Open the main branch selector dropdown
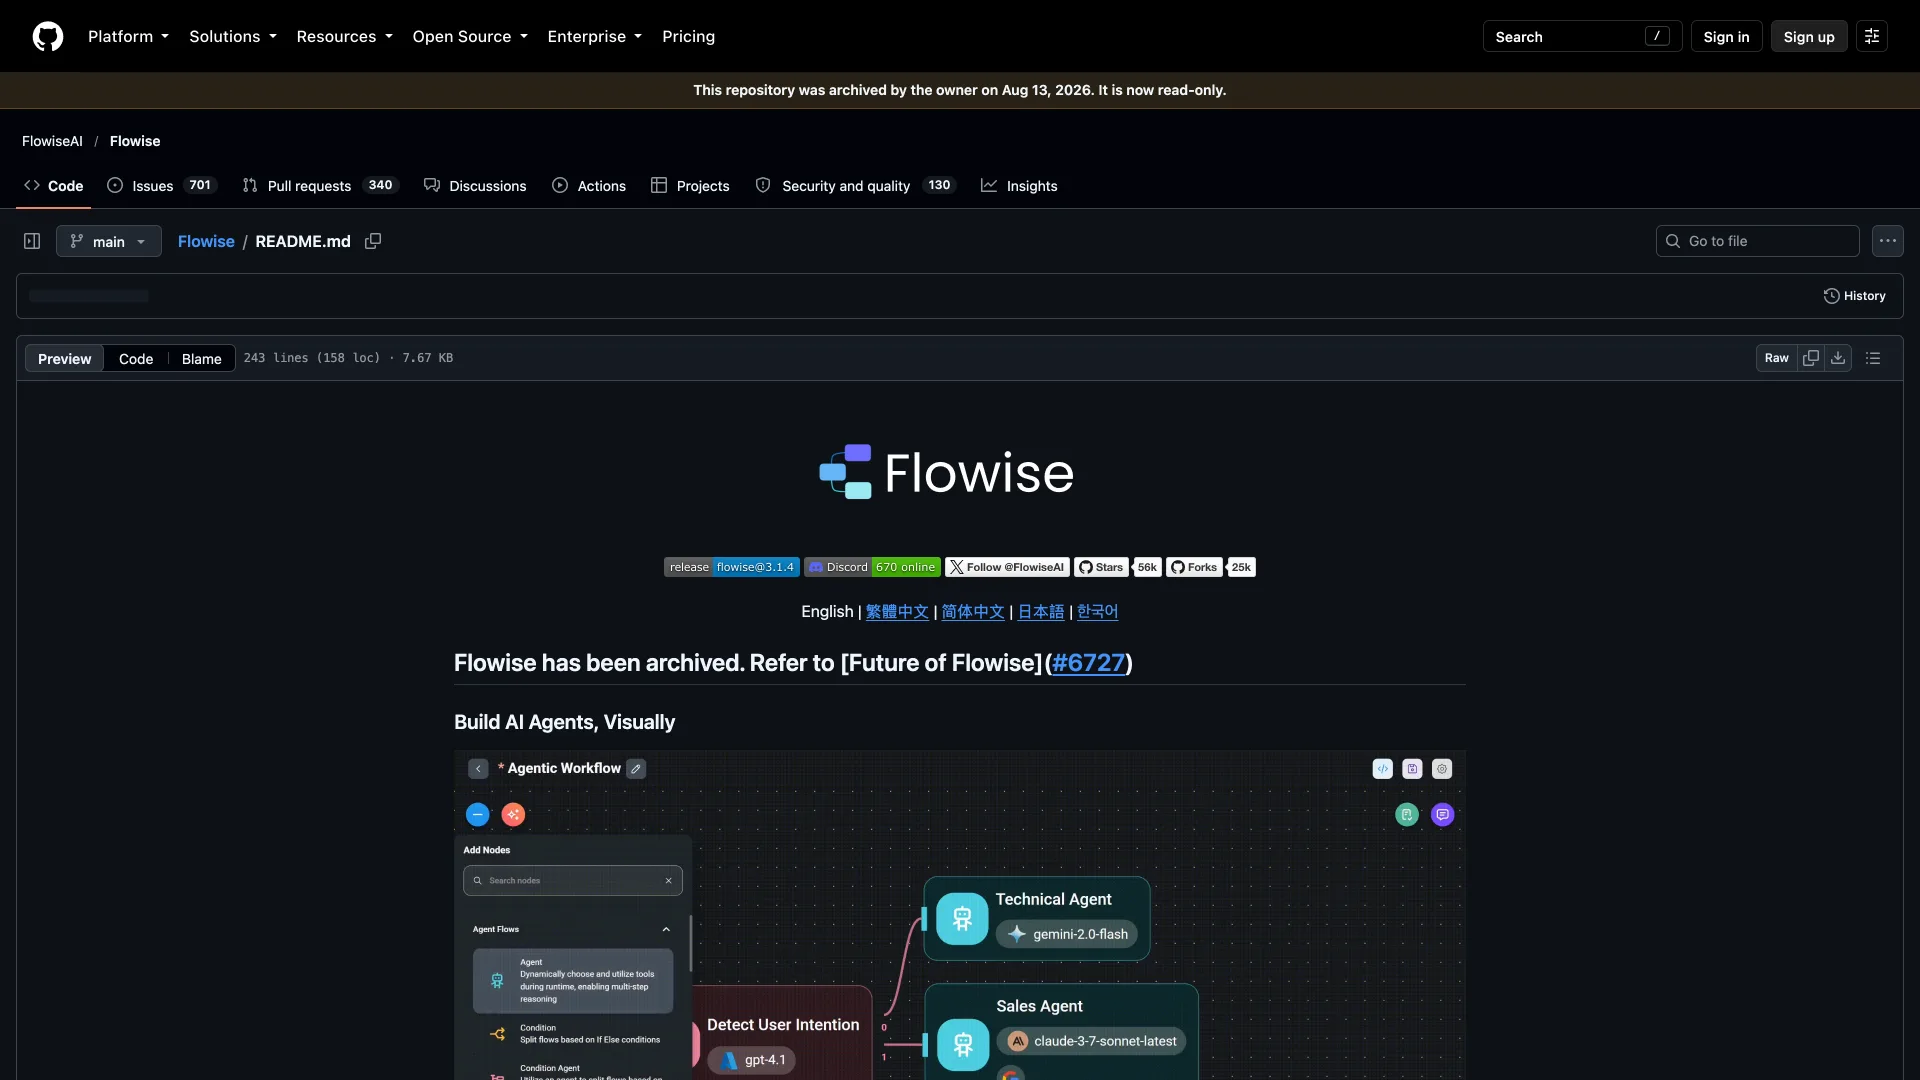 (109, 241)
